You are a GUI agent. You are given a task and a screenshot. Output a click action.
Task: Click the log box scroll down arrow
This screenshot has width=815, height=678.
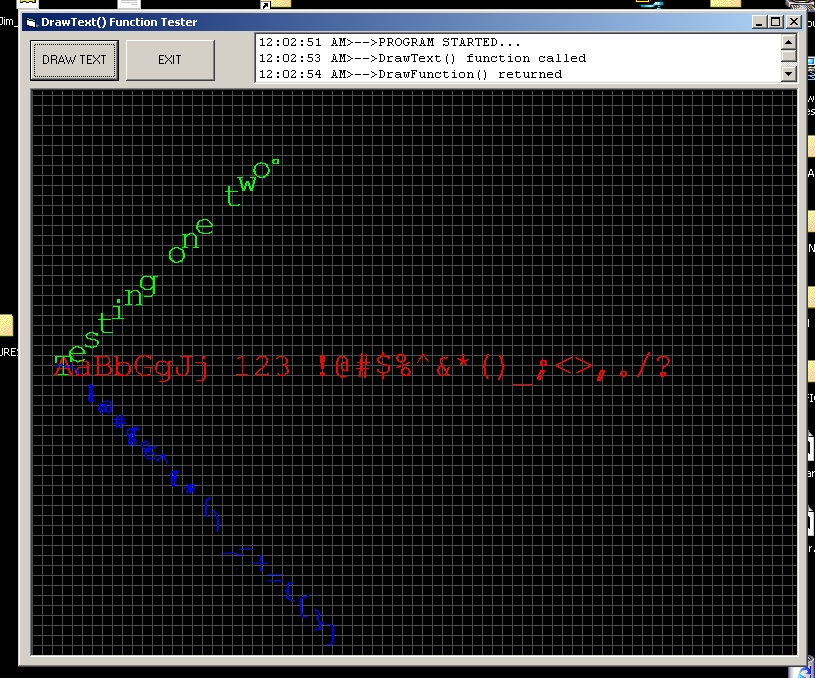788,74
